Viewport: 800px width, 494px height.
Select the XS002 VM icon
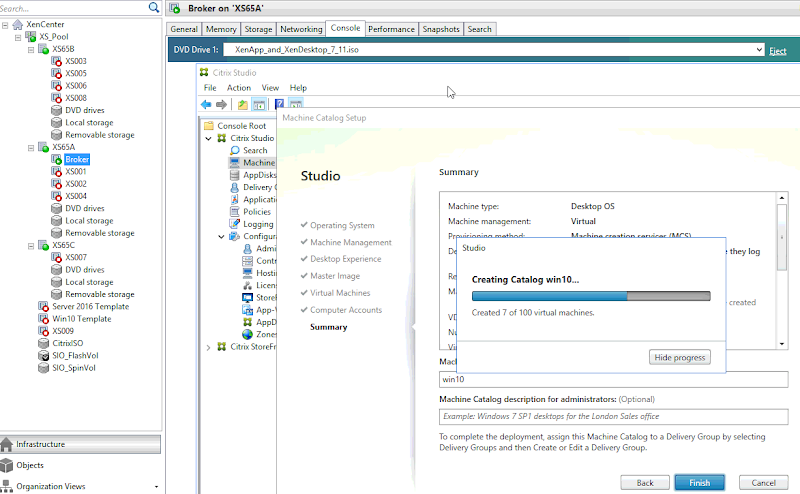57,184
